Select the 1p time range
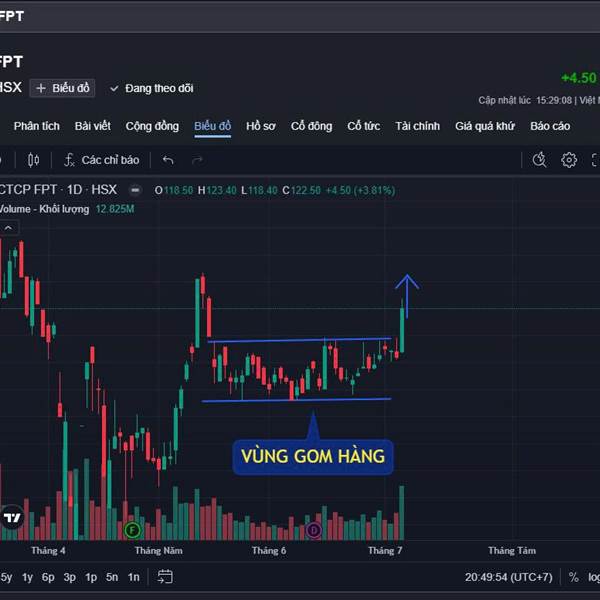600x600 pixels. pyautogui.click(x=91, y=577)
